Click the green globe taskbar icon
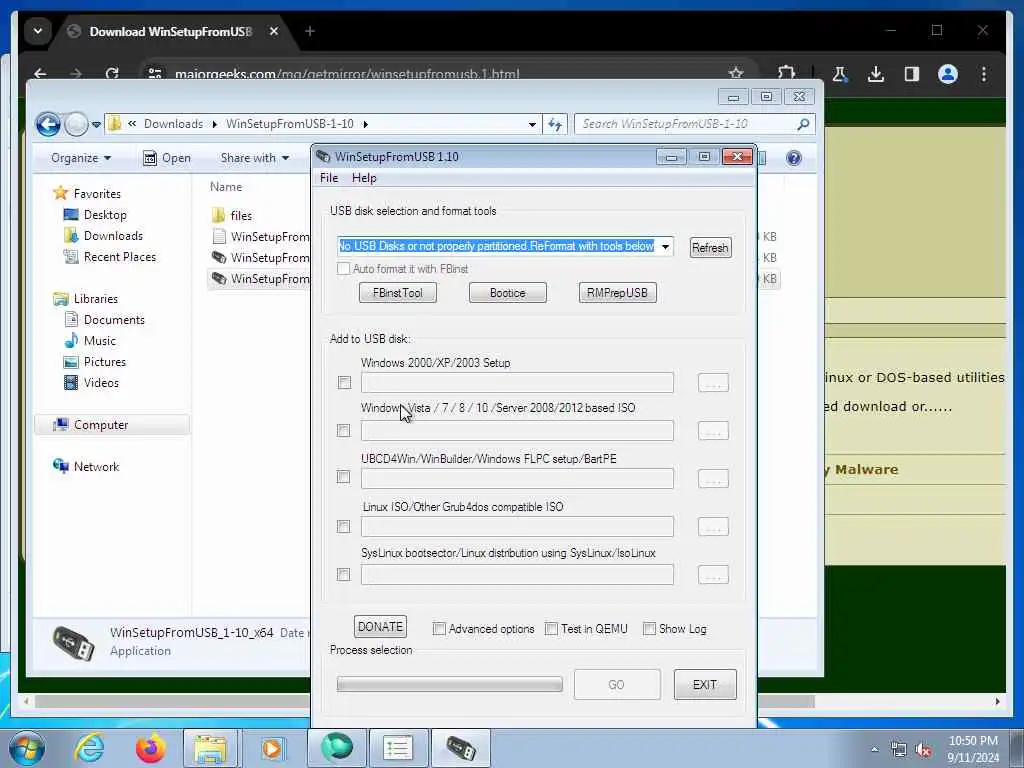This screenshot has height=768, width=1024. (x=336, y=748)
